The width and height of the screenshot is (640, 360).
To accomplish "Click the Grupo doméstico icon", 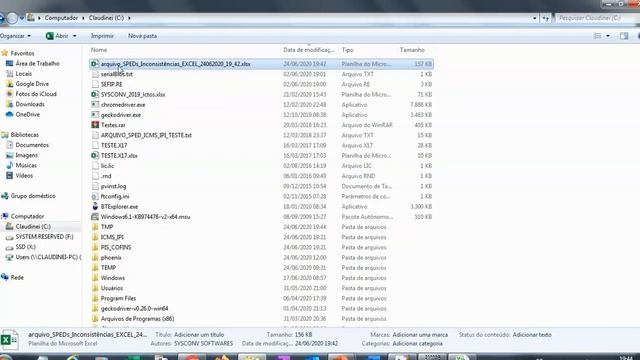I will click(5, 196).
